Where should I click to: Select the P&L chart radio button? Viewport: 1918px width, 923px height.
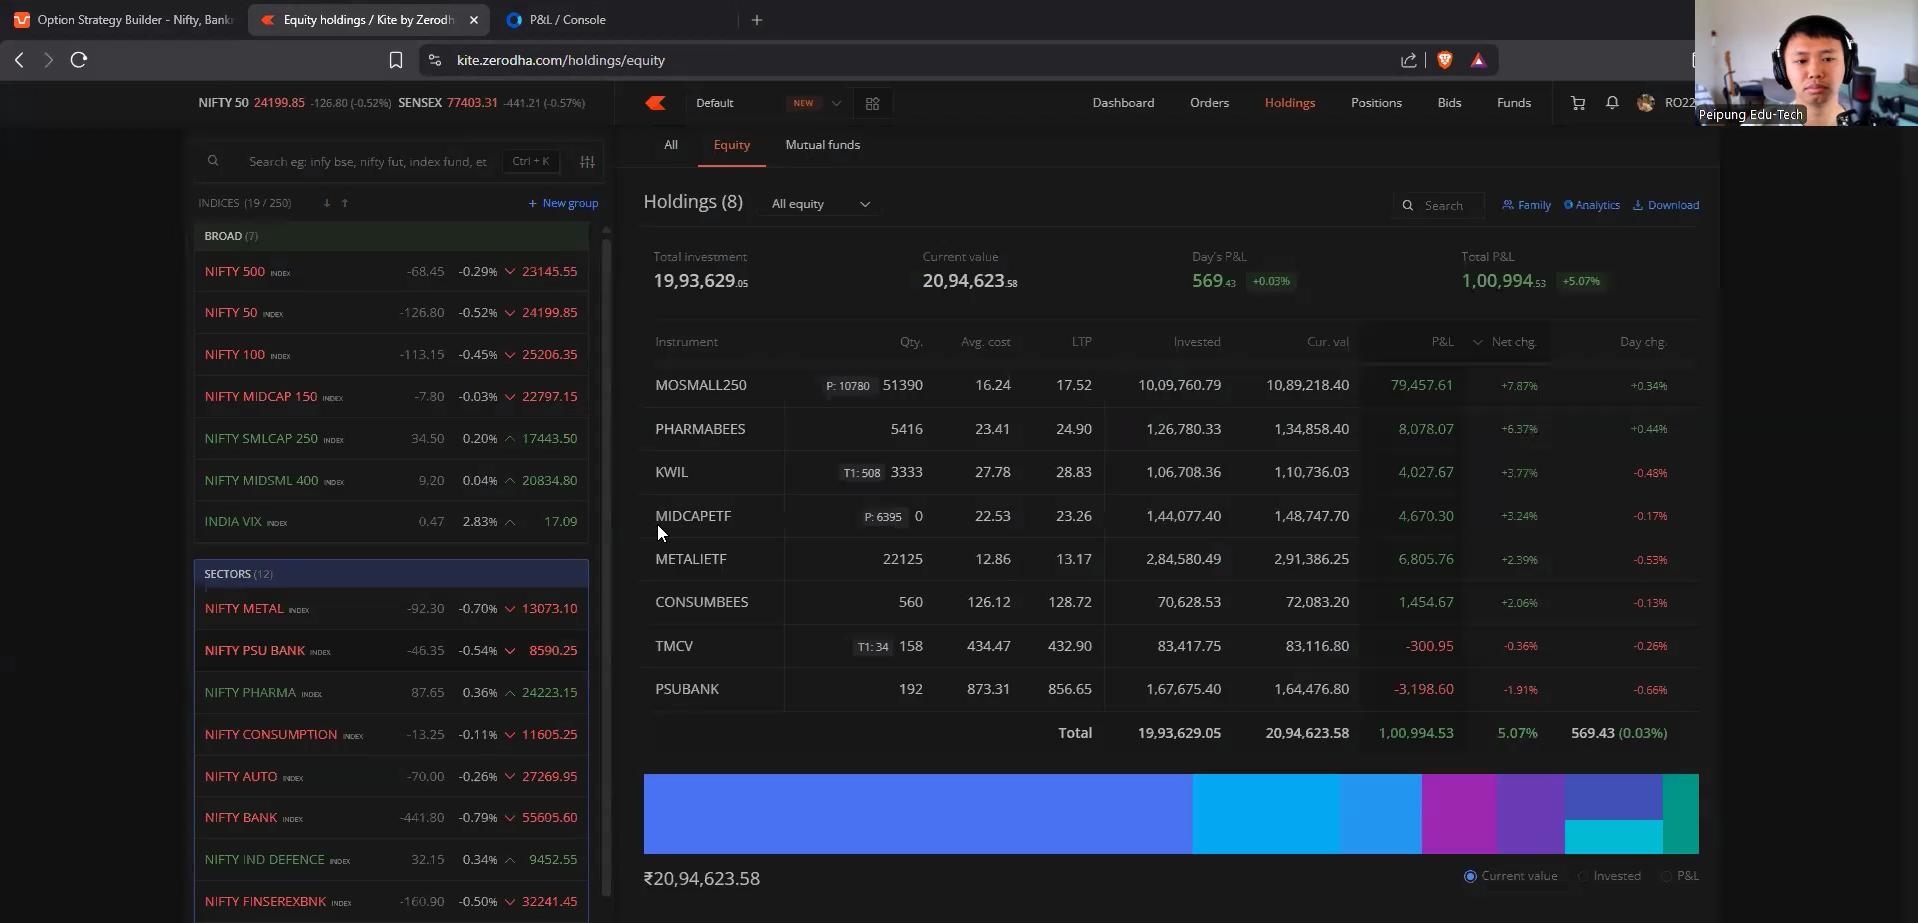point(1666,876)
